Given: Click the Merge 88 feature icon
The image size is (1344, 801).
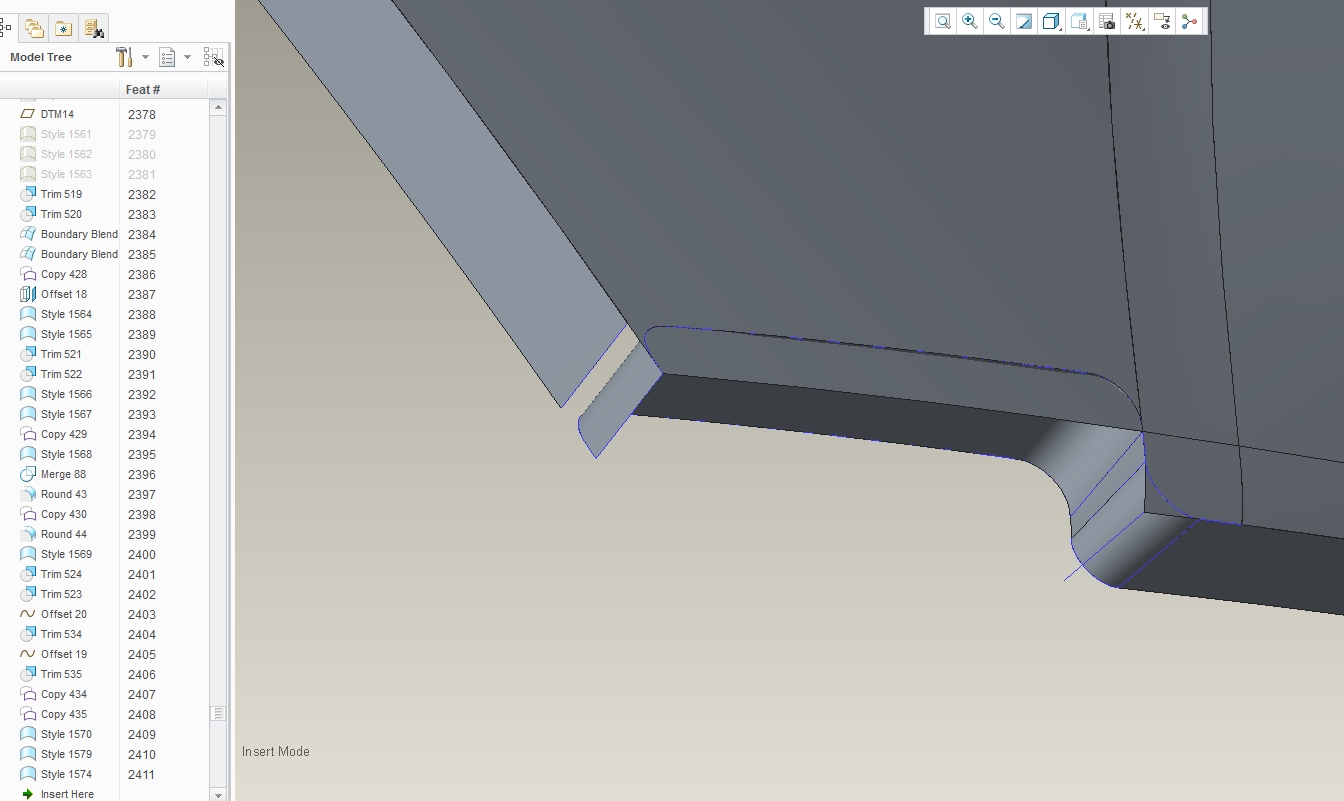Looking at the screenshot, I should tap(28, 474).
